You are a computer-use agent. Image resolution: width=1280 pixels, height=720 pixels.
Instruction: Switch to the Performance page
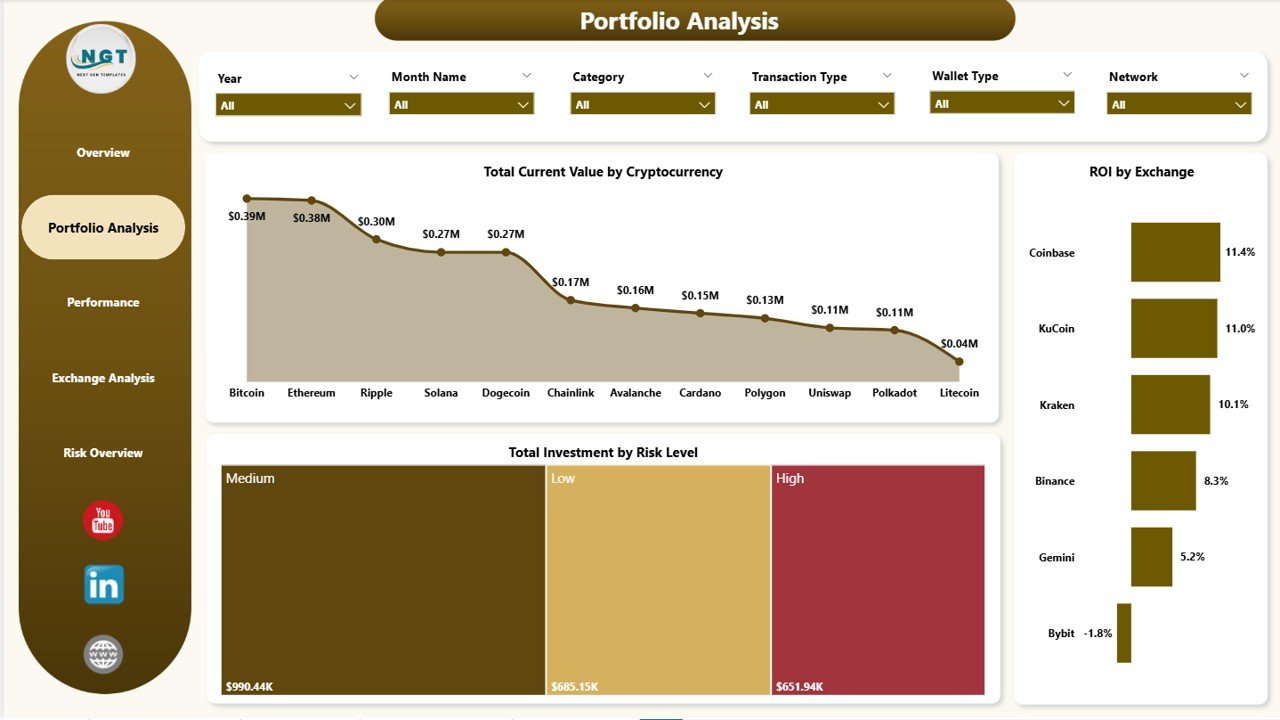tap(101, 302)
